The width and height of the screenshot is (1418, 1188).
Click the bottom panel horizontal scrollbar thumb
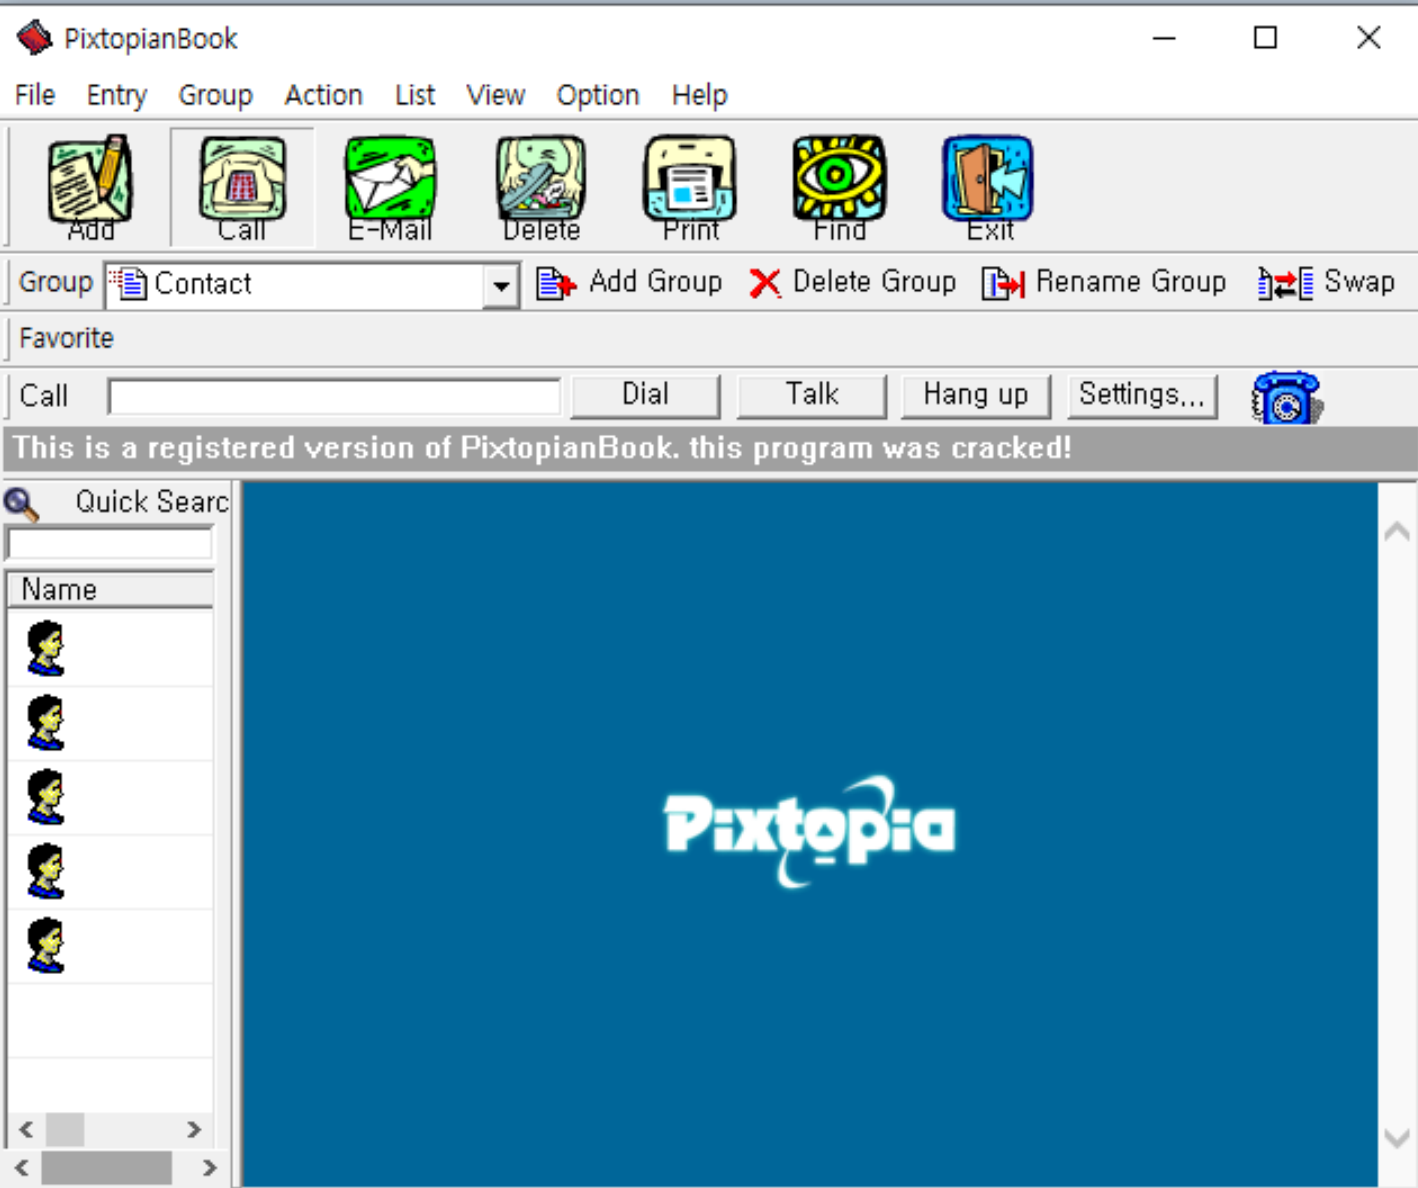[106, 1168]
